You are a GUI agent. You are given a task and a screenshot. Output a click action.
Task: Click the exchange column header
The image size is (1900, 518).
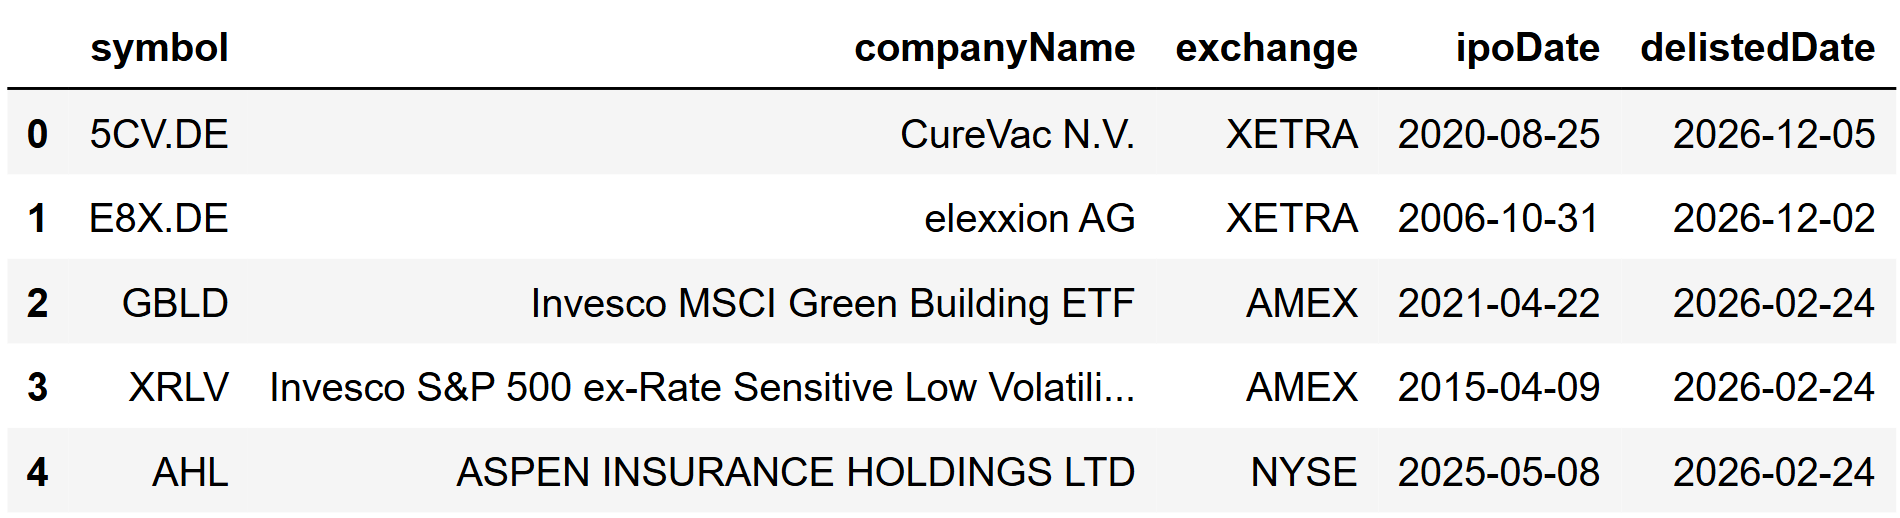tap(1266, 48)
